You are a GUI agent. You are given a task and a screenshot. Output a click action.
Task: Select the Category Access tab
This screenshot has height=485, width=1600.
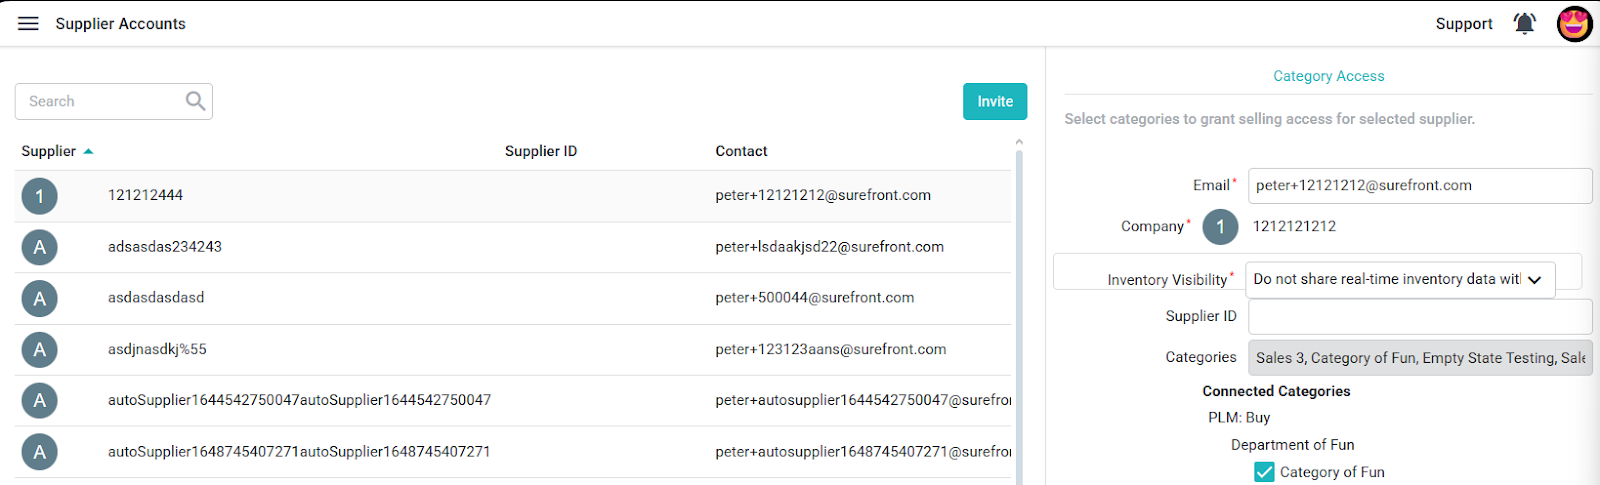1328,76
